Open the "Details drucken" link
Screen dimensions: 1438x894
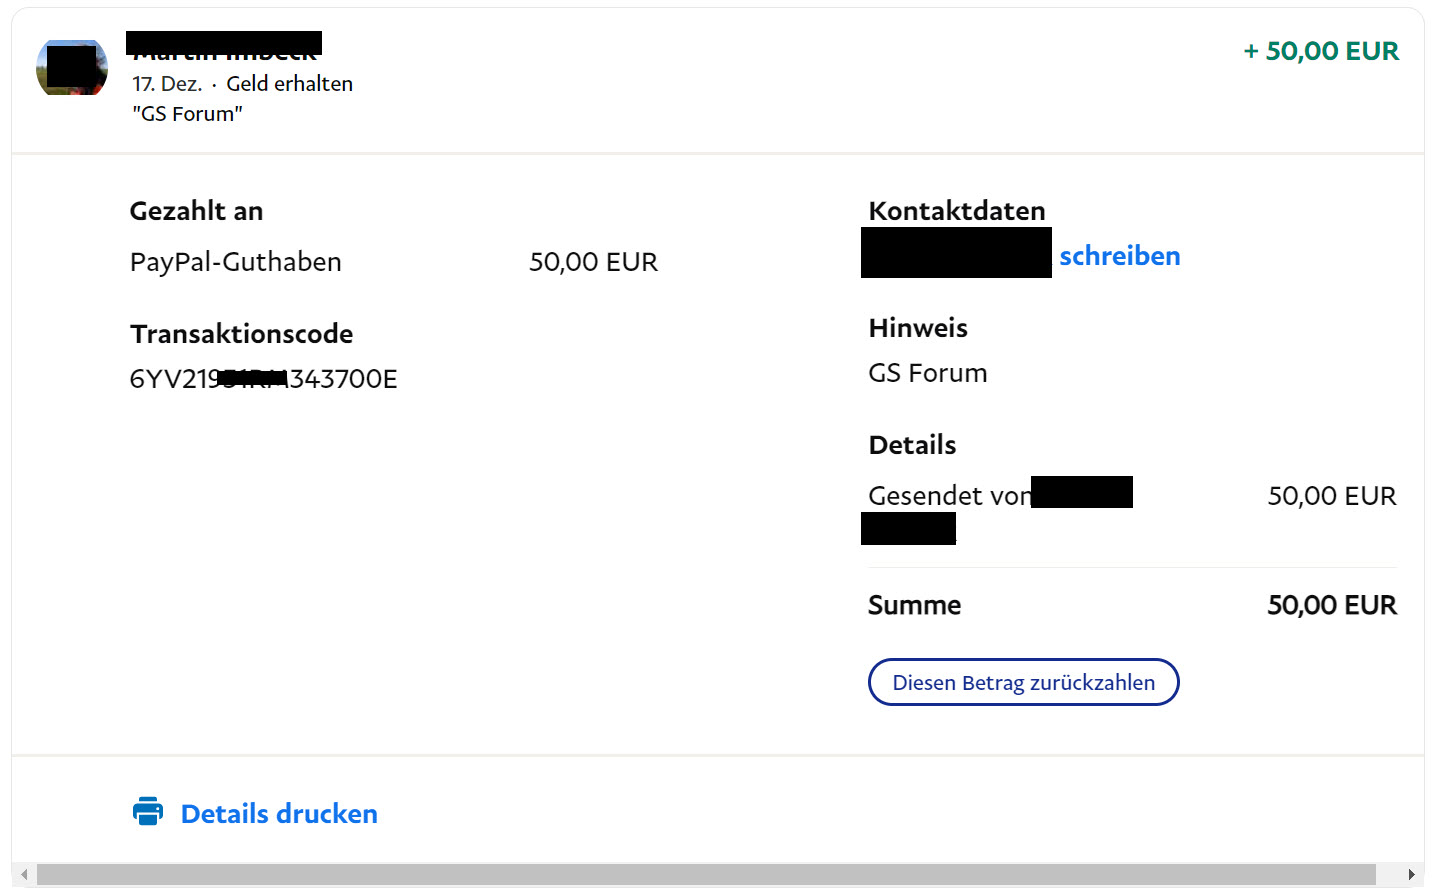pyautogui.click(x=279, y=814)
